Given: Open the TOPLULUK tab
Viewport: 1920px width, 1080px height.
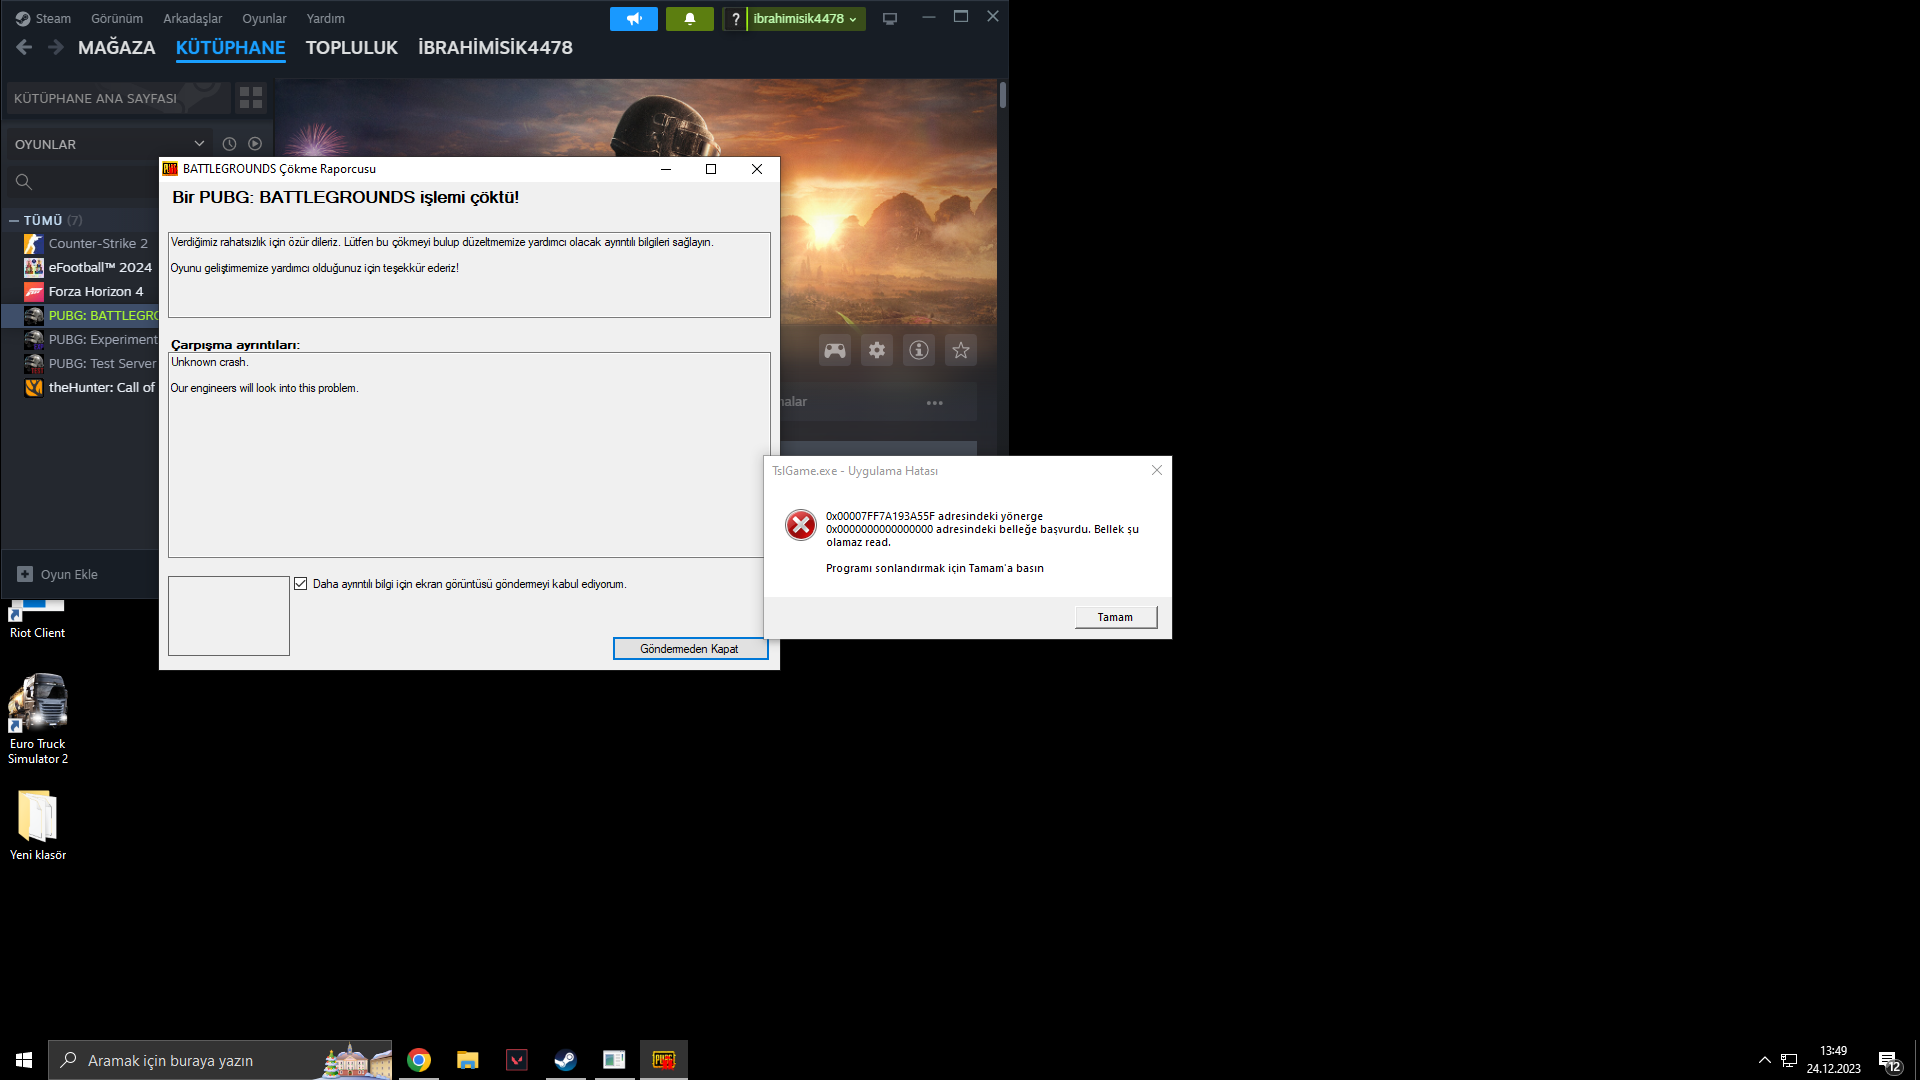Looking at the screenshot, I should point(352,47).
